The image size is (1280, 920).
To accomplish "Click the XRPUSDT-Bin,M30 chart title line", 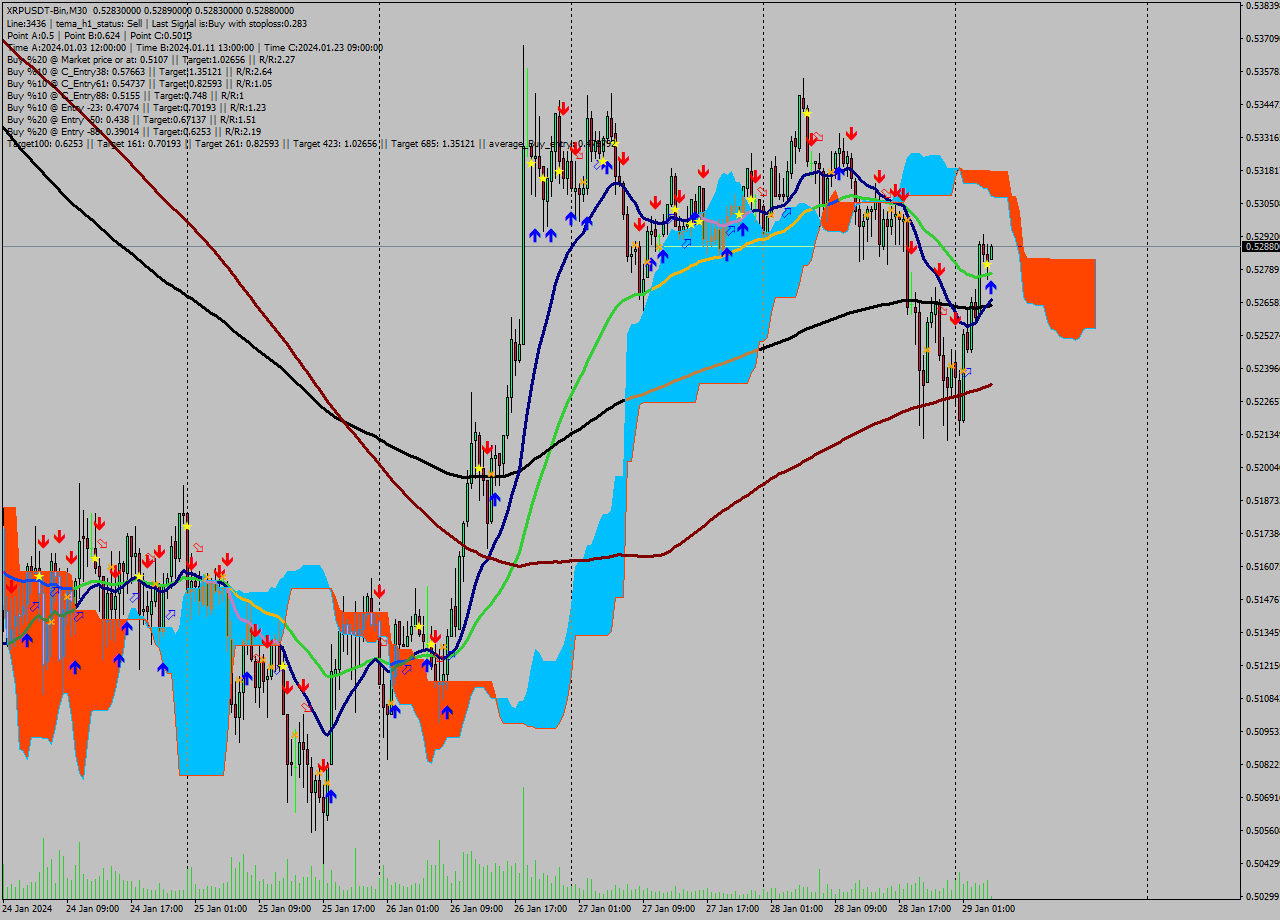I will pyautogui.click(x=150, y=11).
